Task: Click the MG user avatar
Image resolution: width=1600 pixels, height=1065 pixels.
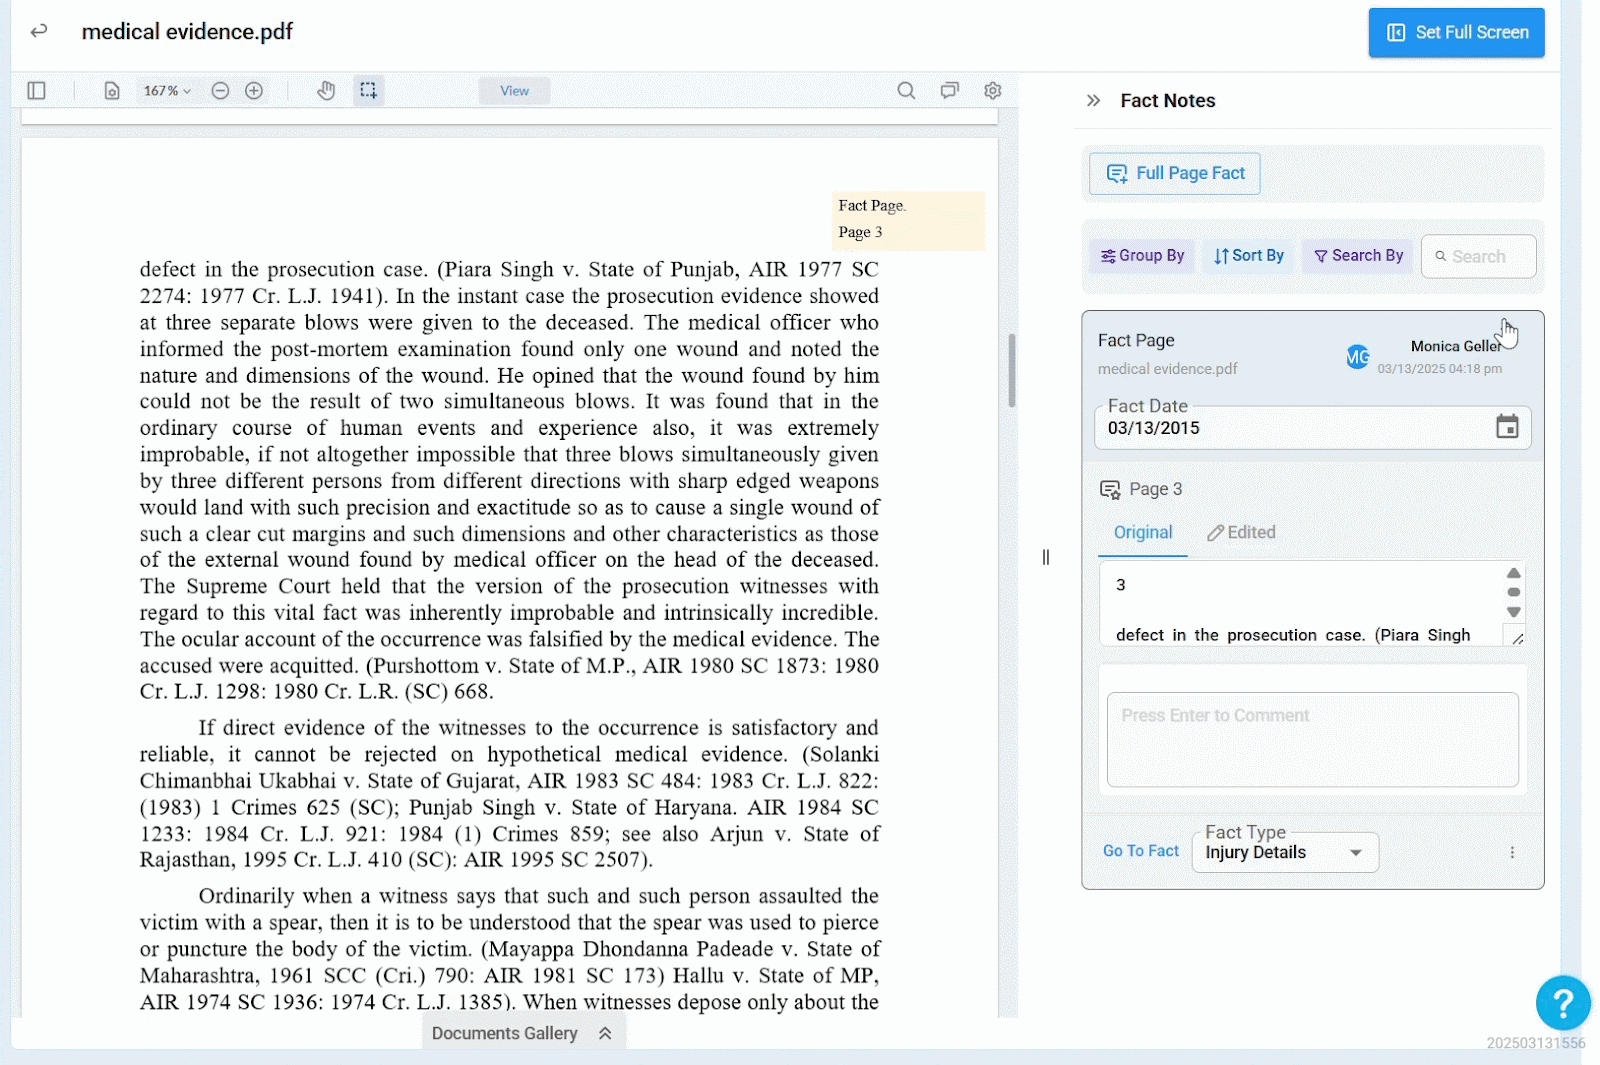Action: pyautogui.click(x=1357, y=357)
